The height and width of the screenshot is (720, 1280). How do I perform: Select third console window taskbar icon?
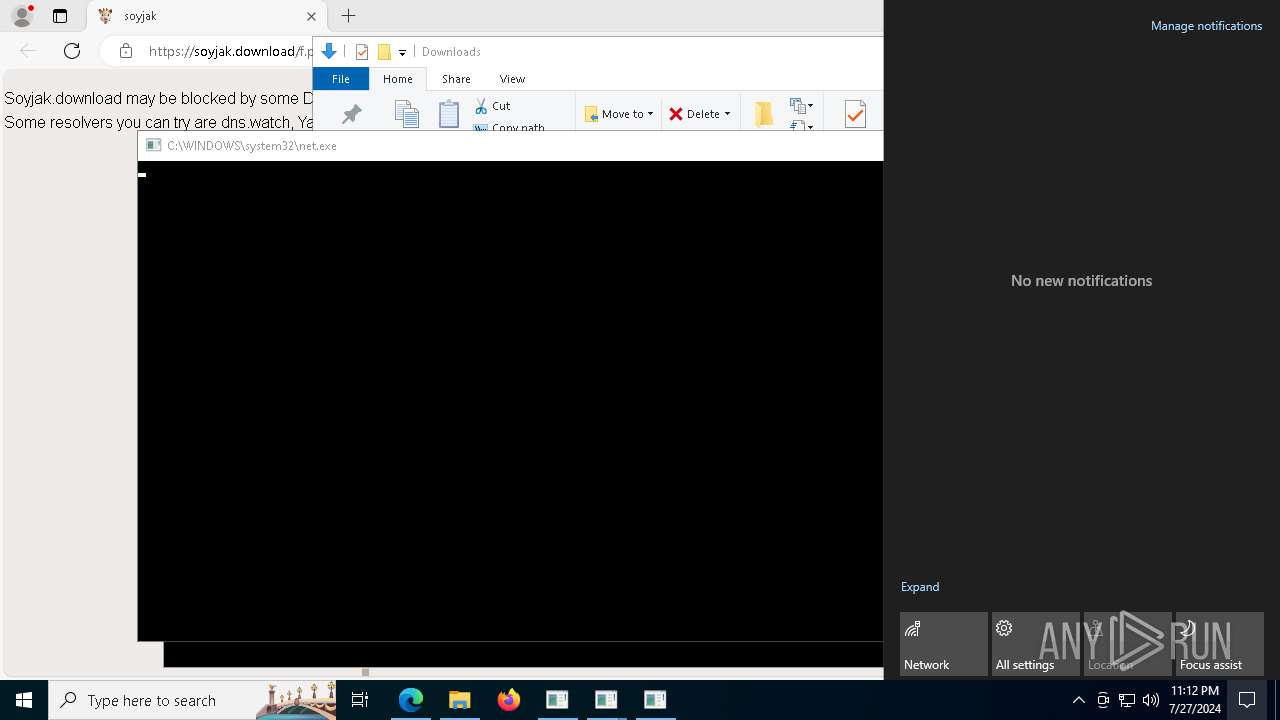(655, 700)
